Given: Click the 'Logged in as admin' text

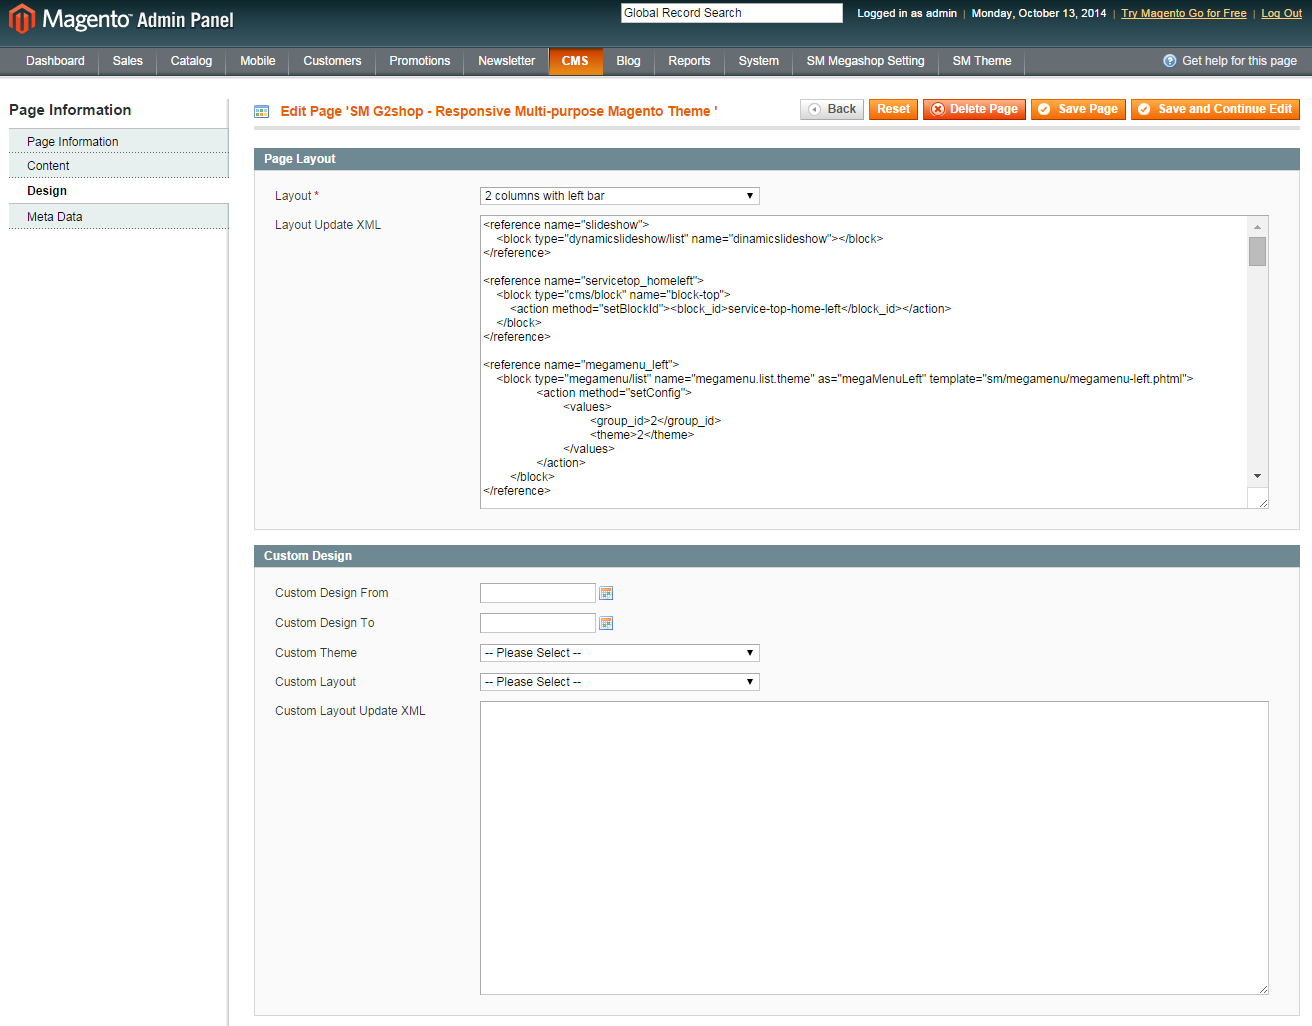Looking at the screenshot, I should (x=907, y=13).
